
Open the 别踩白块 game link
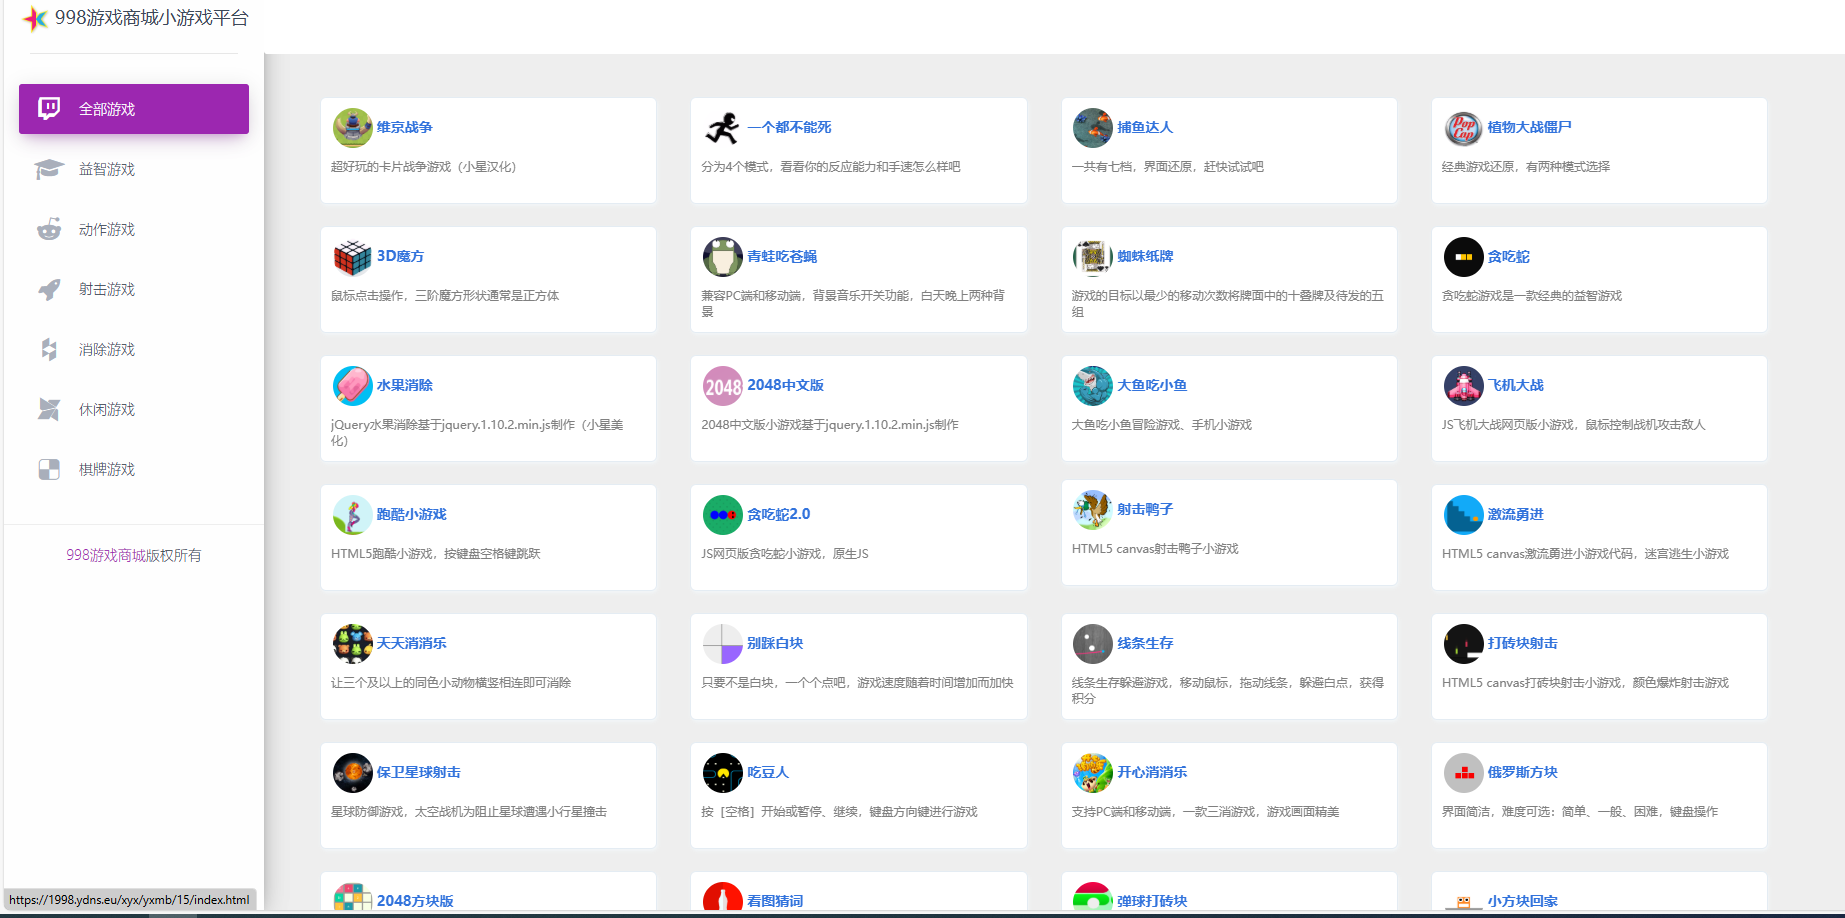coord(777,642)
